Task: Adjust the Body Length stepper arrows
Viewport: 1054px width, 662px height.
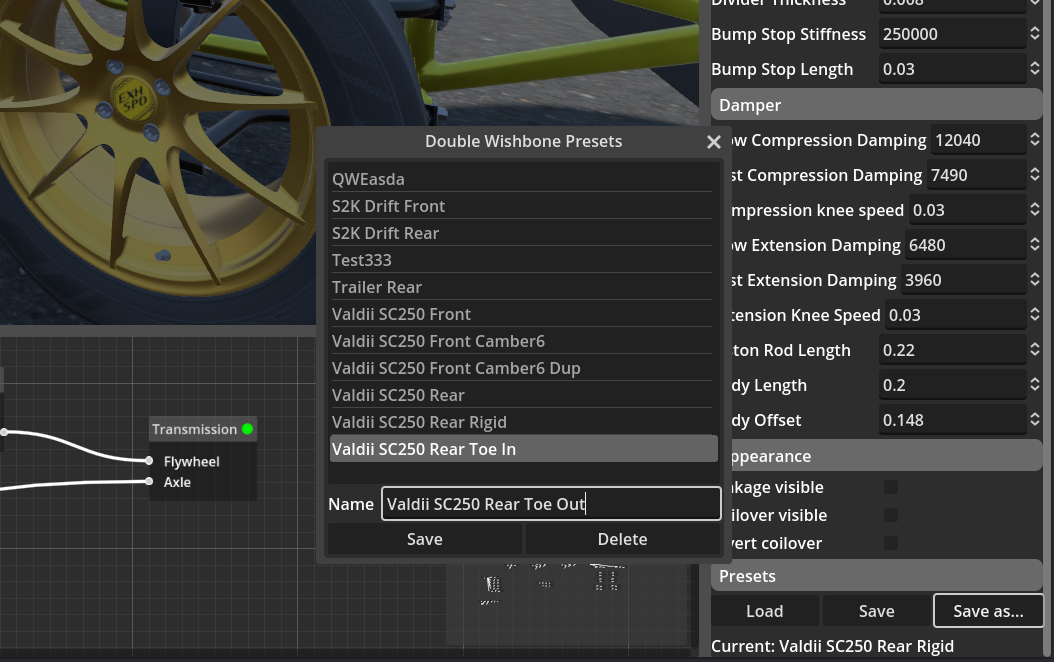Action: click(x=1035, y=385)
